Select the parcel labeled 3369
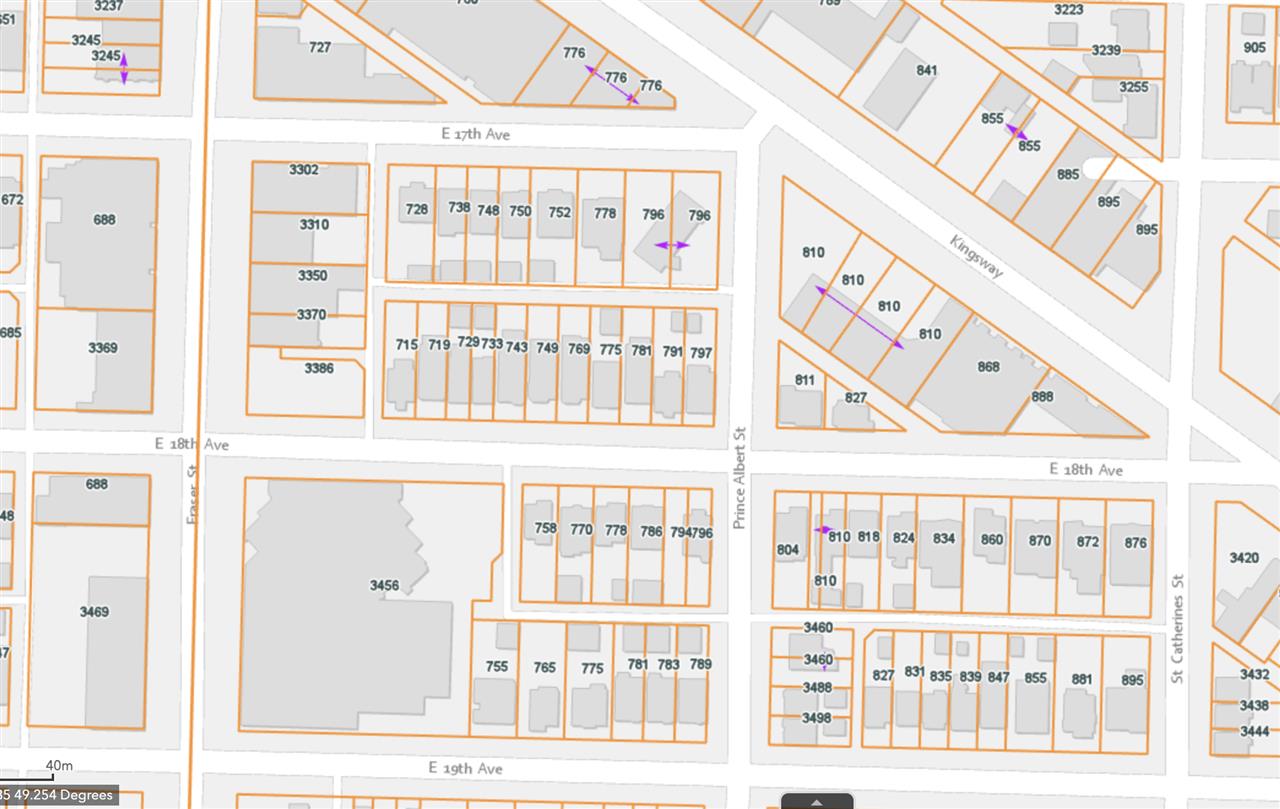 click(102, 348)
